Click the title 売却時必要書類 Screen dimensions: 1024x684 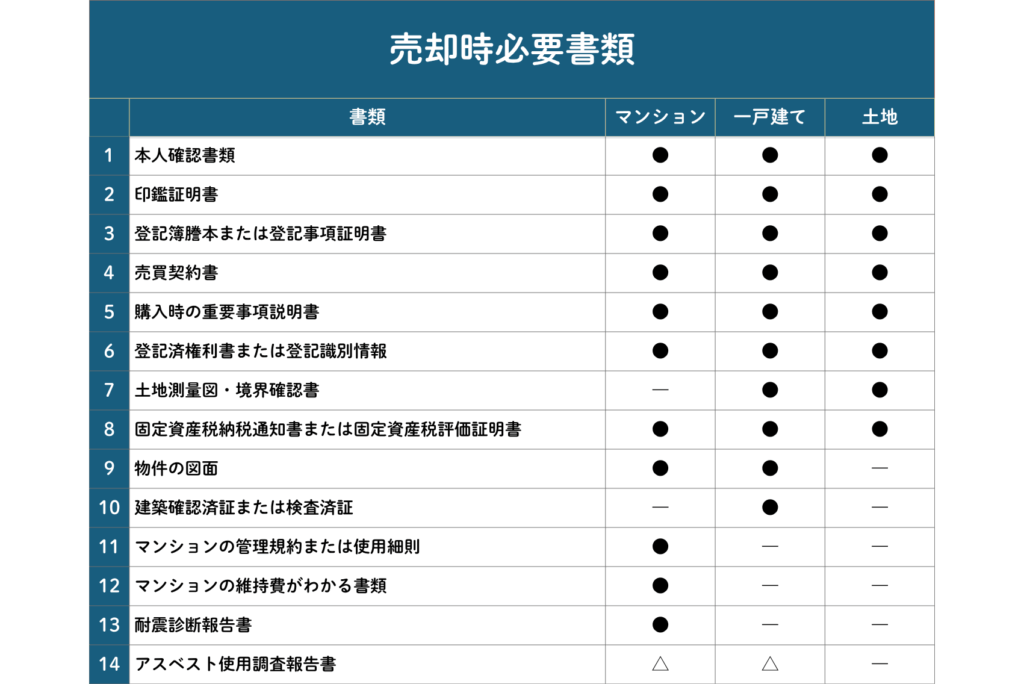(512, 49)
